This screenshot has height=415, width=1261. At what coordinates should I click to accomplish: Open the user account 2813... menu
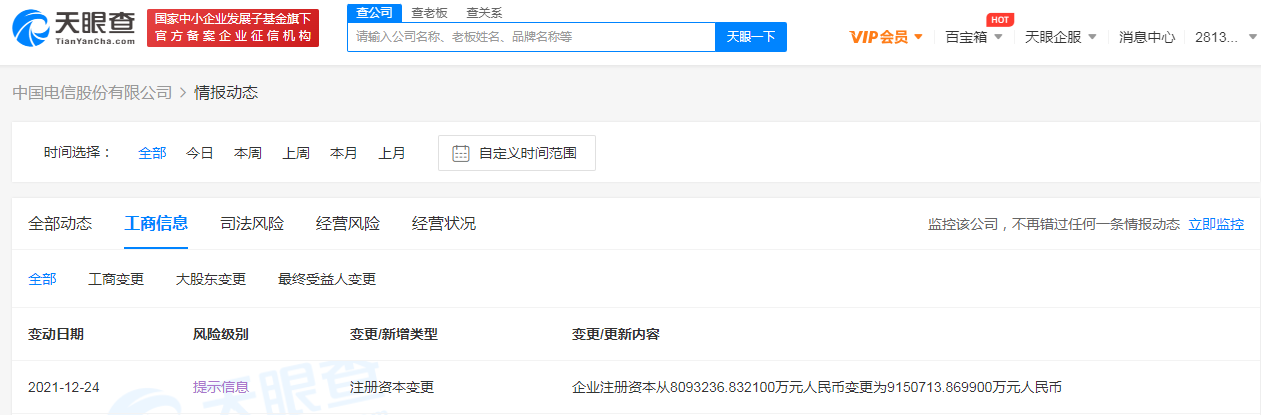pyautogui.click(x=1223, y=37)
